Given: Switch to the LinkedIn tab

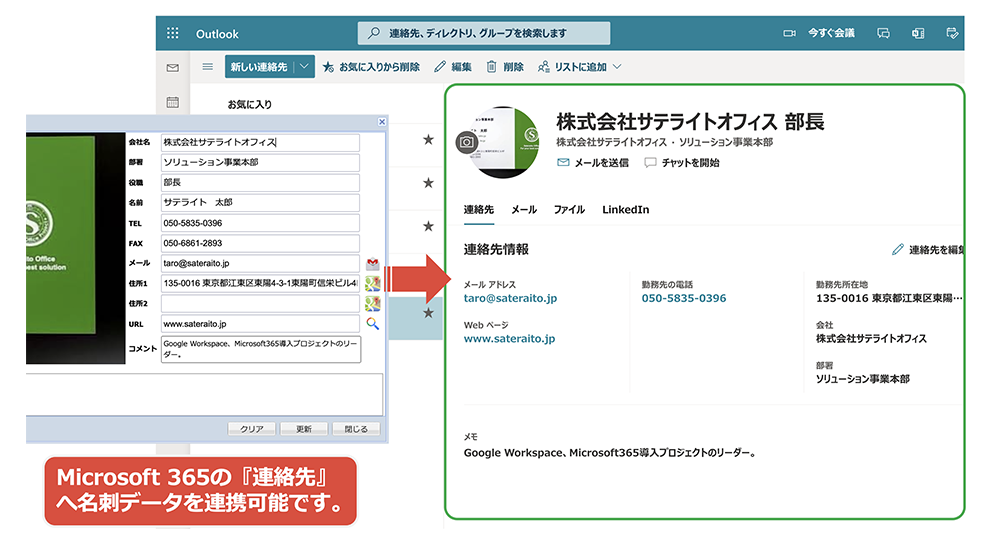Looking at the screenshot, I should [626, 210].
